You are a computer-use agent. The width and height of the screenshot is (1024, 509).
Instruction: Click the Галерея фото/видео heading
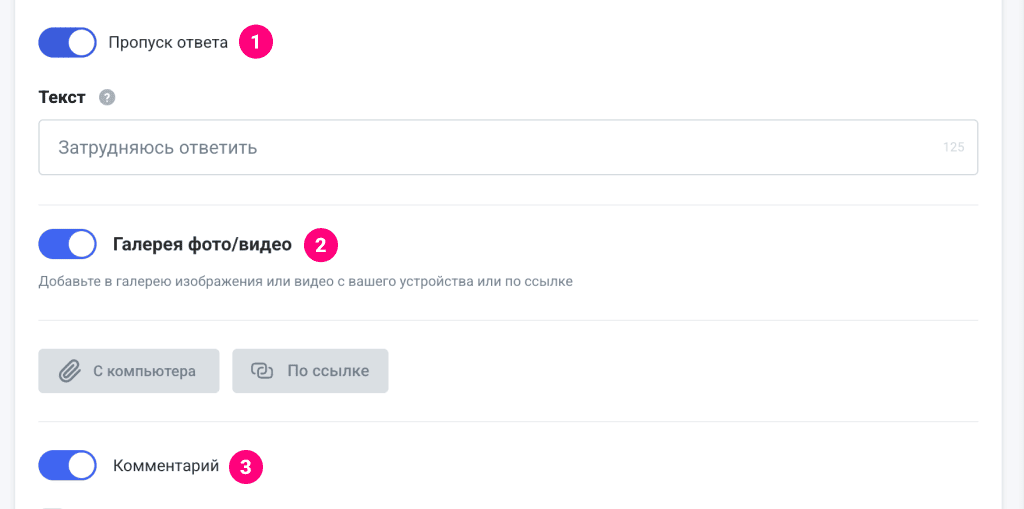[202, 244]
